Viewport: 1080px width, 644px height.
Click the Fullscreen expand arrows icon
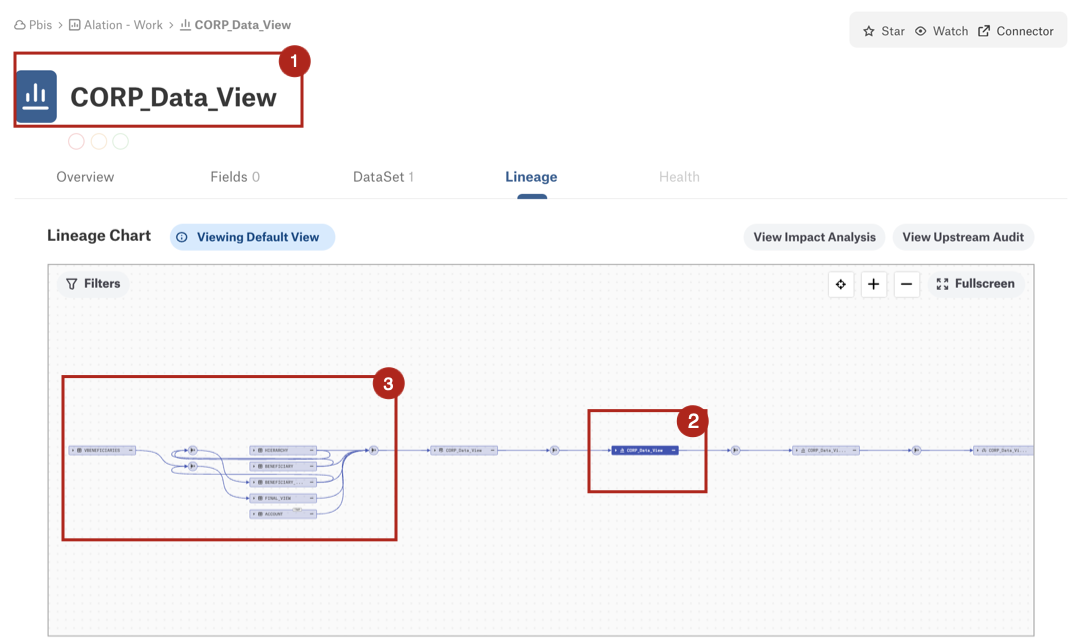point(942,284)
